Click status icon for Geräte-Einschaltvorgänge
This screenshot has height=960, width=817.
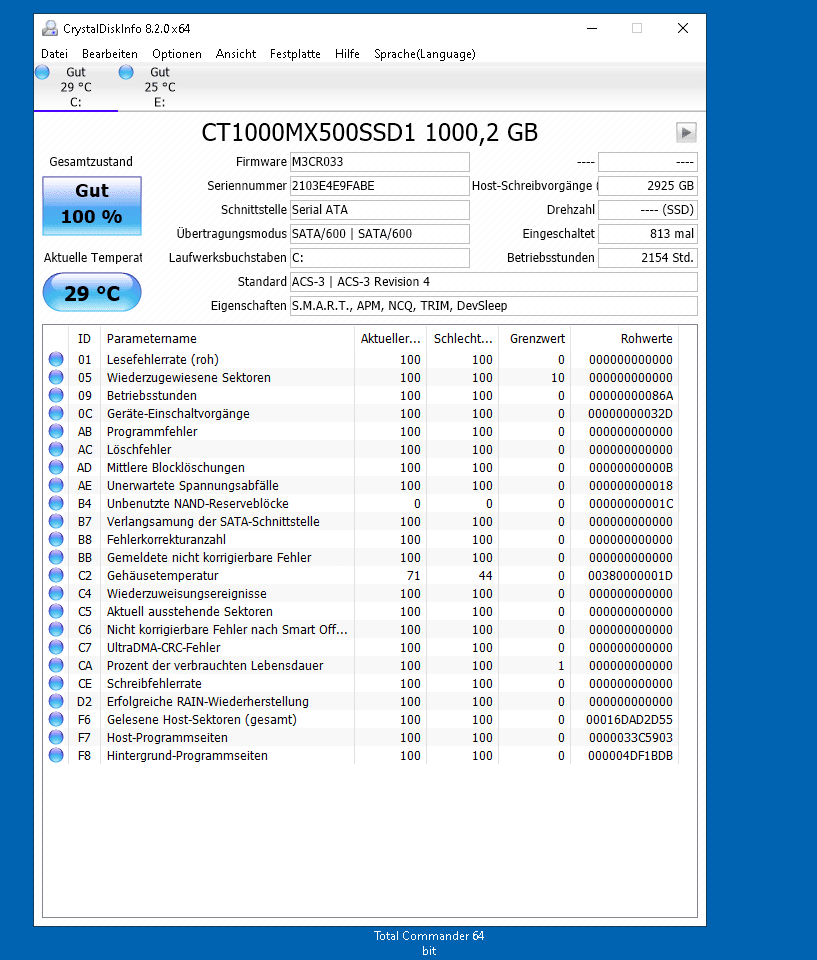point(56,413)
